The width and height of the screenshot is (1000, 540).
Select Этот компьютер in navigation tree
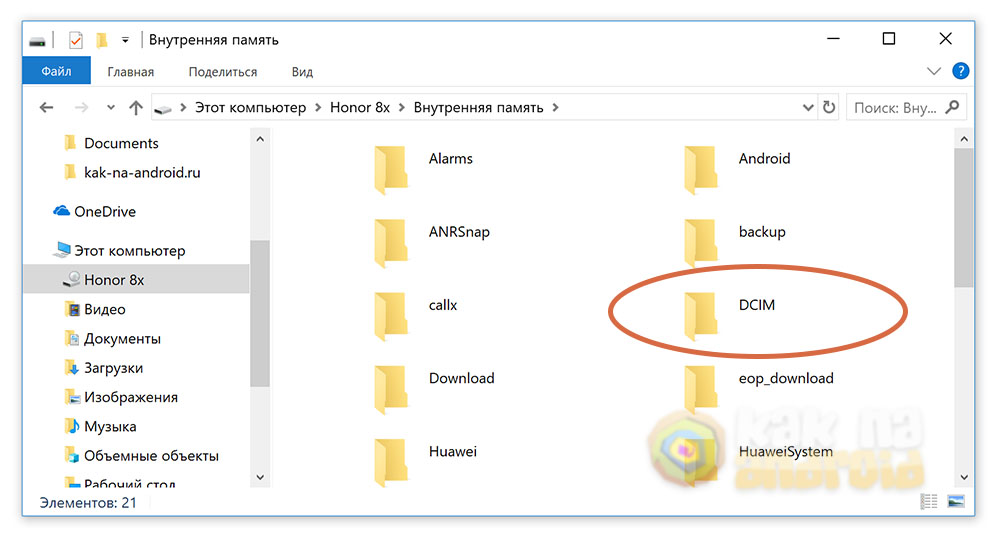[129, 251]
